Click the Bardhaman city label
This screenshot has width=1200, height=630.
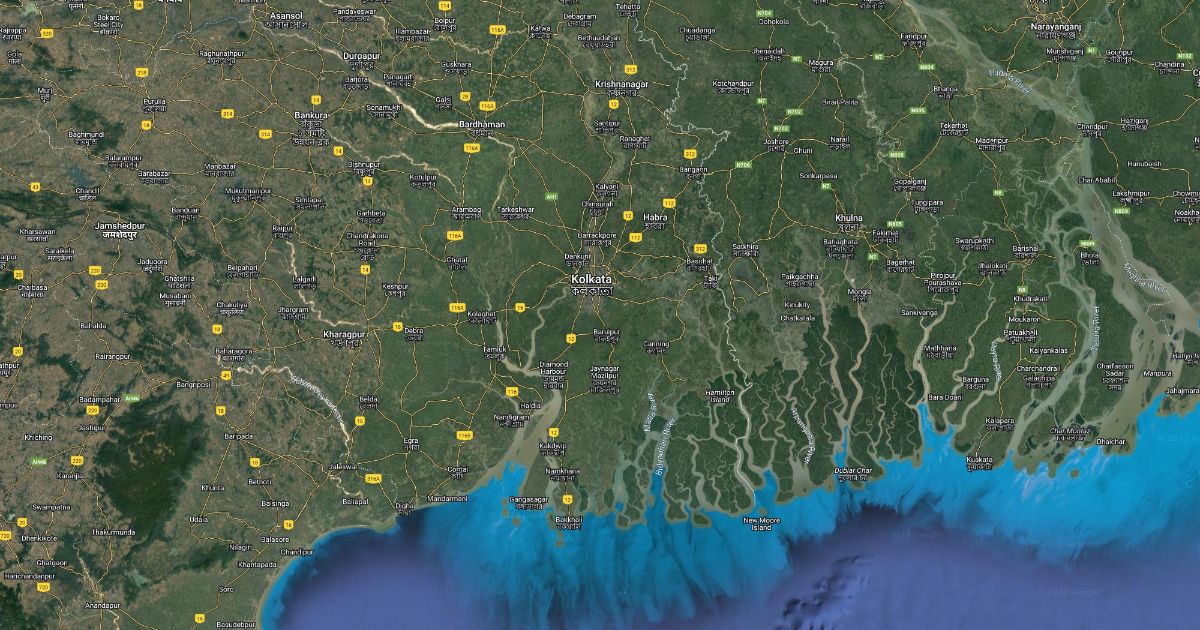481,124
